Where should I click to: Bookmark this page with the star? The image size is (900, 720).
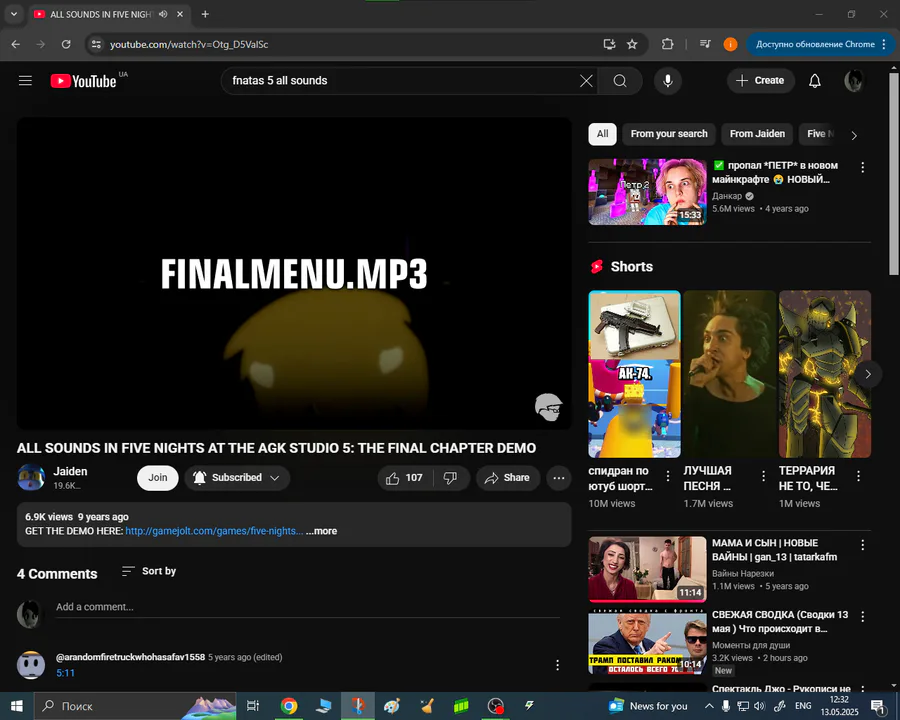tap(632, 44)
